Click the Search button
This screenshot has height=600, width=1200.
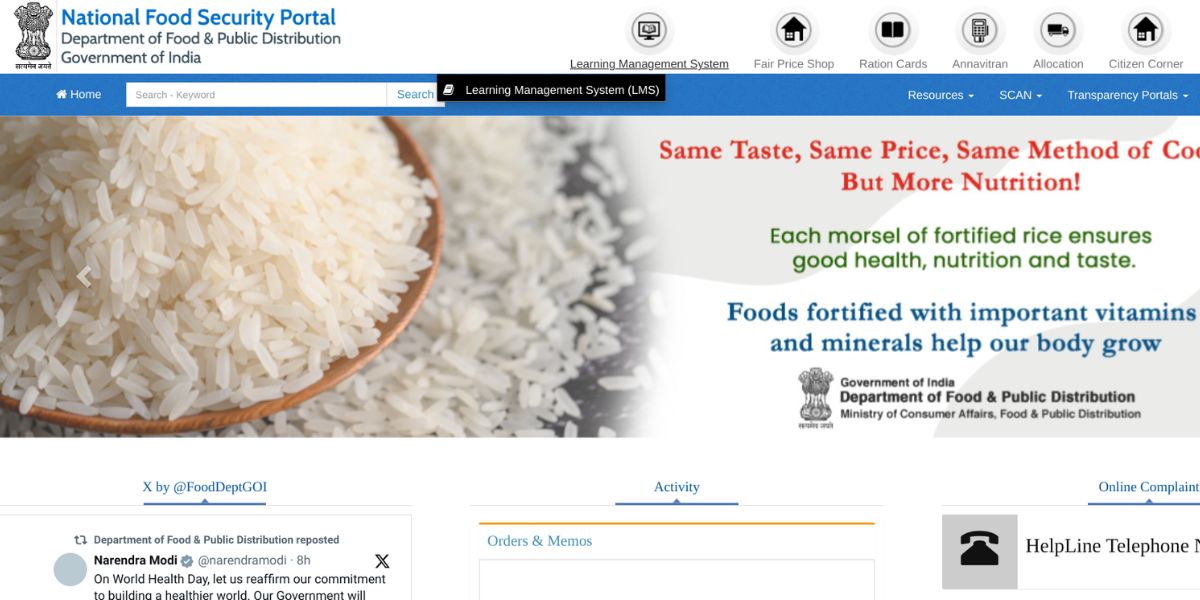pyautogui.click(x=415, y=95)
